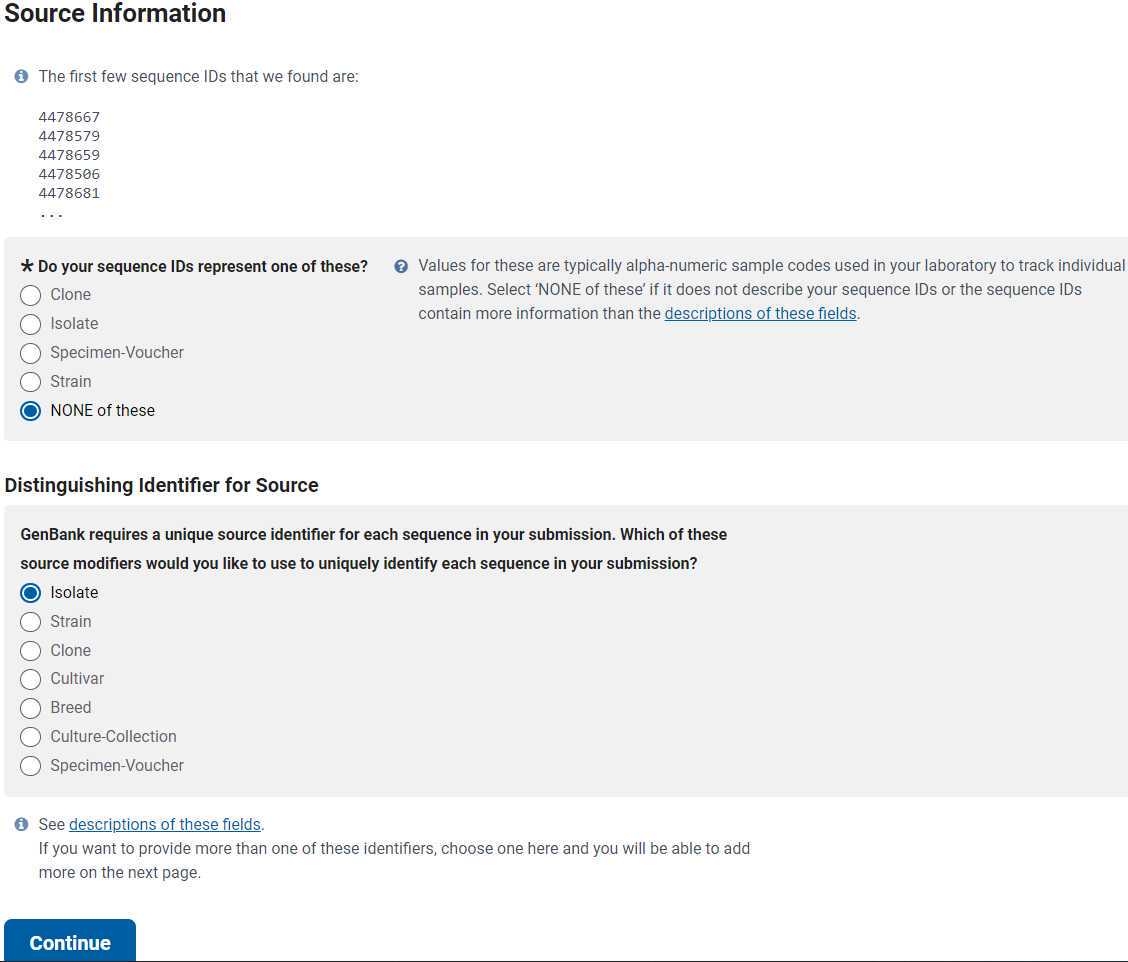Choose Specimen-Voucher for sequence IDs
Viewport: 1128px width, 962px height.
(30, 353)
